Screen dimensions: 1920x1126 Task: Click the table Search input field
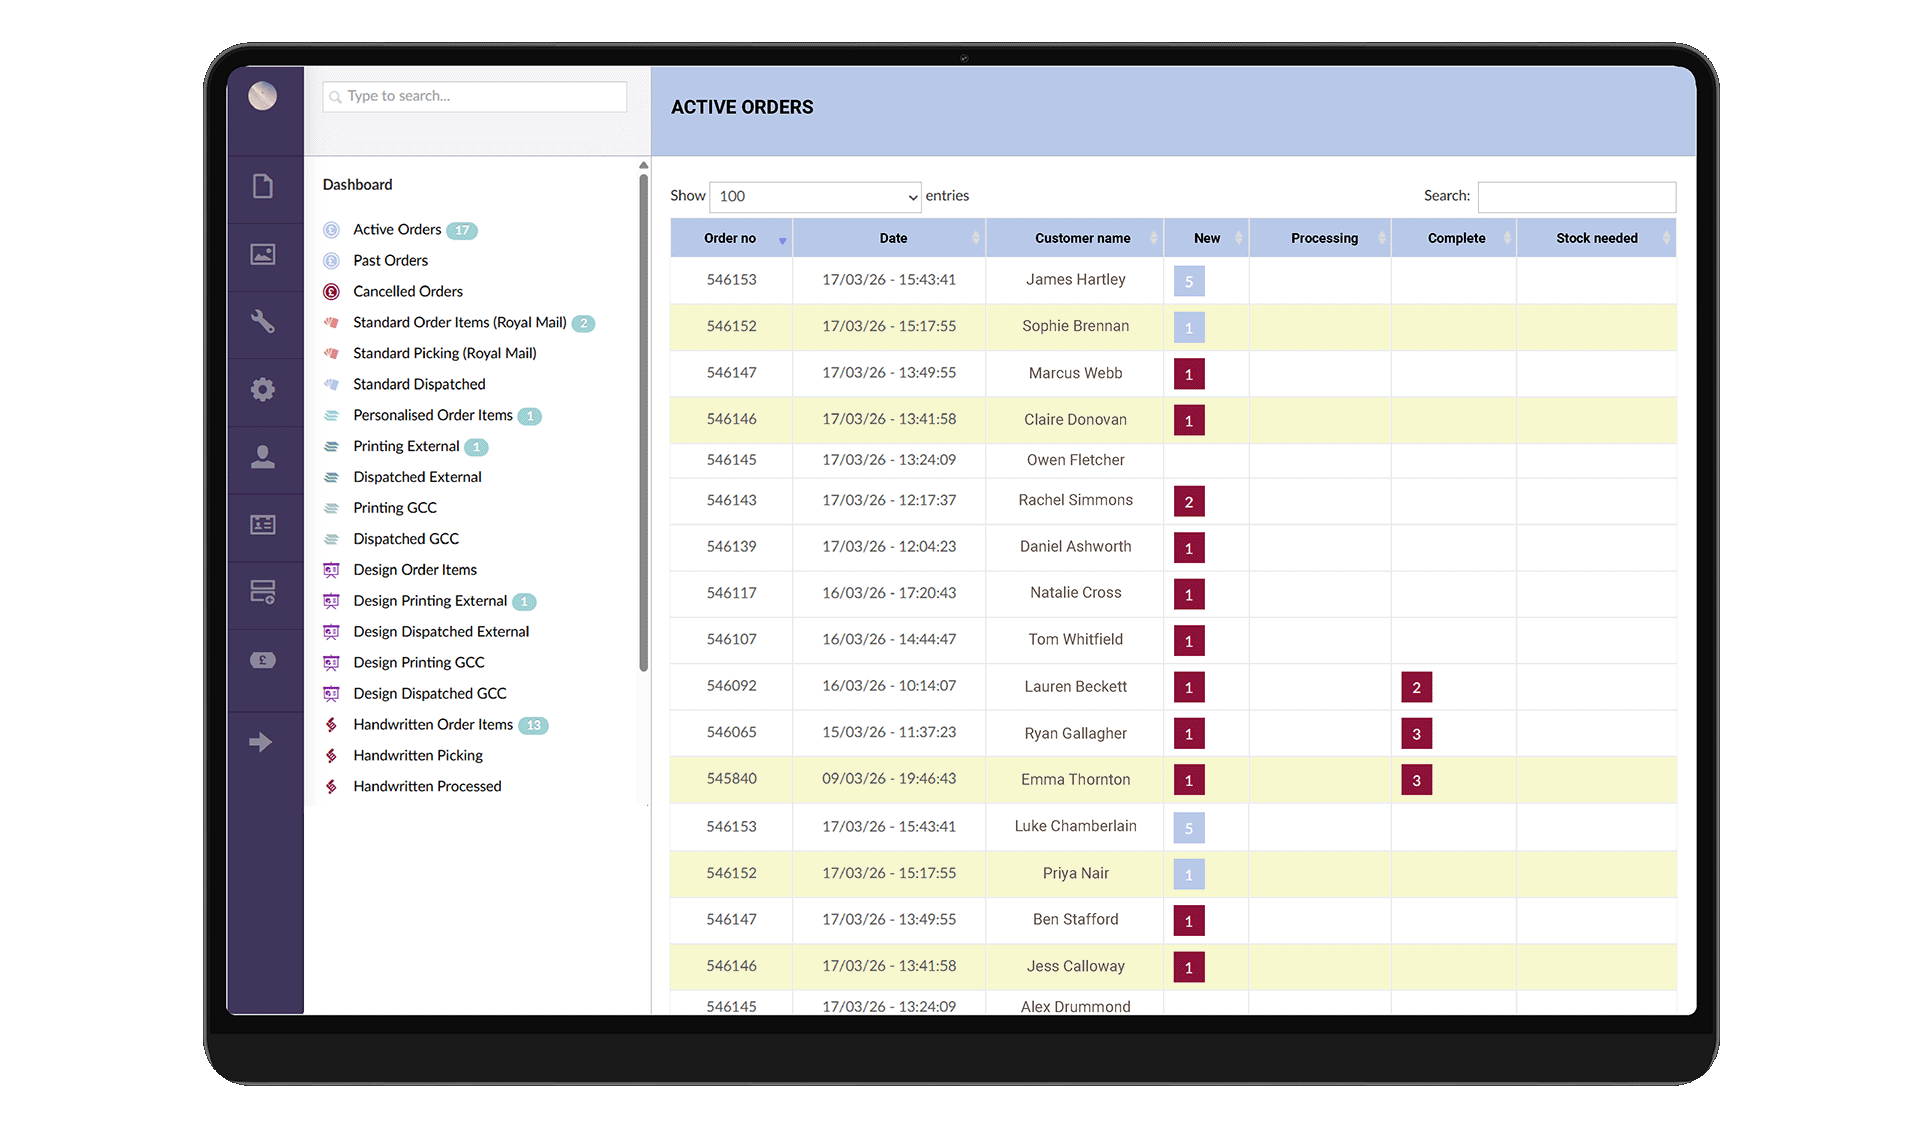[1576, 196]
